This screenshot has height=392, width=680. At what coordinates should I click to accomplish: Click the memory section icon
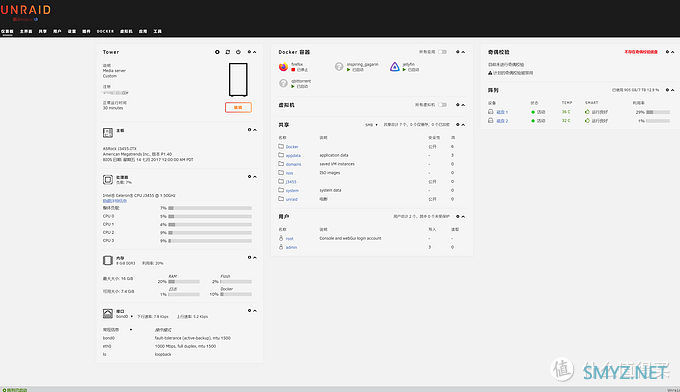pyautogui.click(x=108, y=261)
